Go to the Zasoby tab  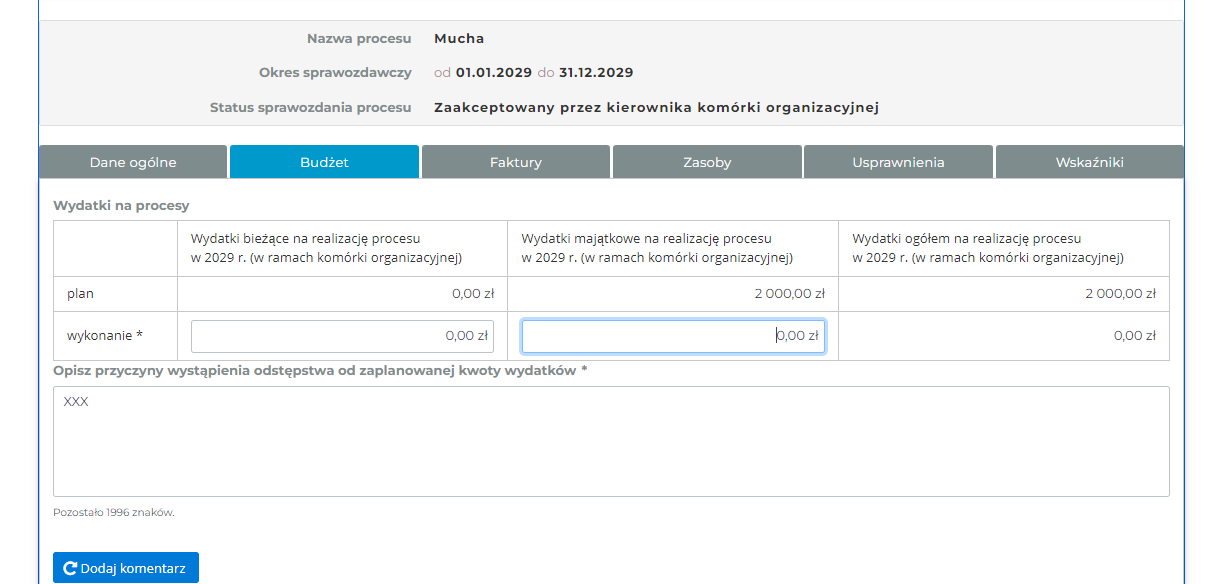pyautogui.click(x=707, y=162)
